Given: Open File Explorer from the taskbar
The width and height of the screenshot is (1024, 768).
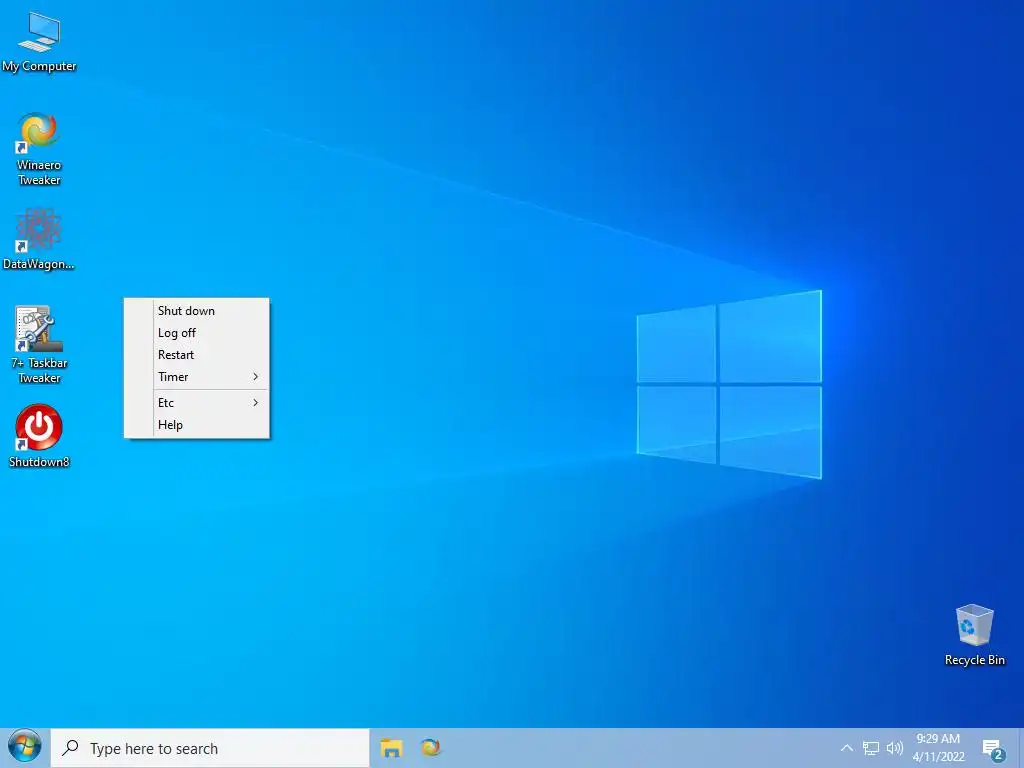Looking at the screenshot, I should click(391, 748).
